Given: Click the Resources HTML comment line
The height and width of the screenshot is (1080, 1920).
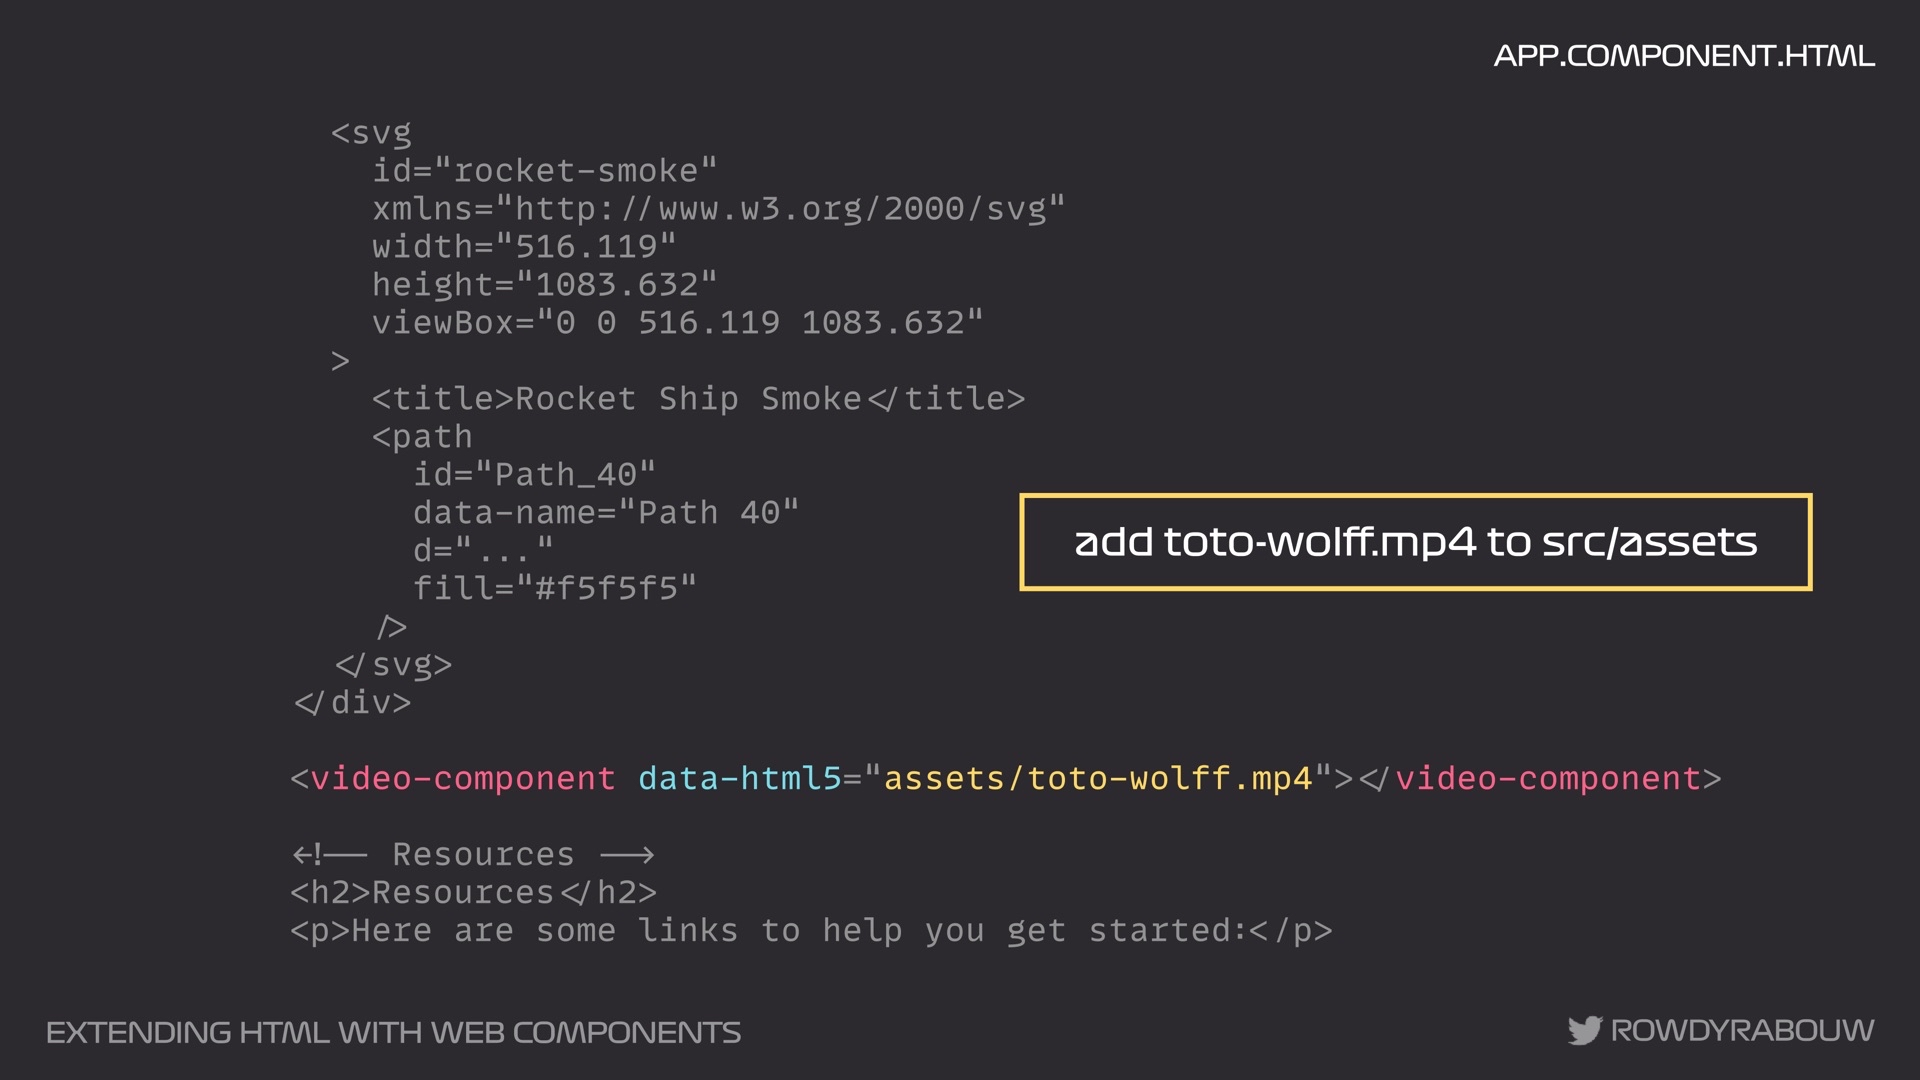Looking at the screenshot, I should (473, 854).
